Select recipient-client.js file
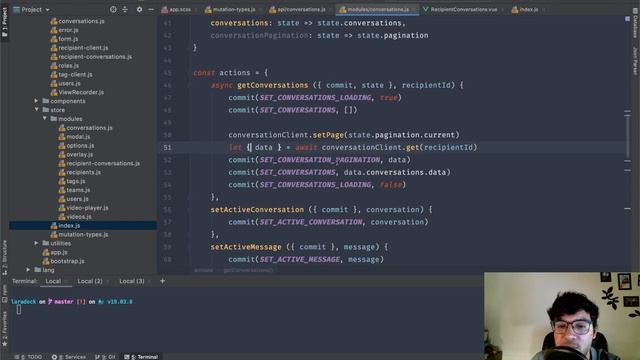The image size is (640, 360). click(83, 48)
